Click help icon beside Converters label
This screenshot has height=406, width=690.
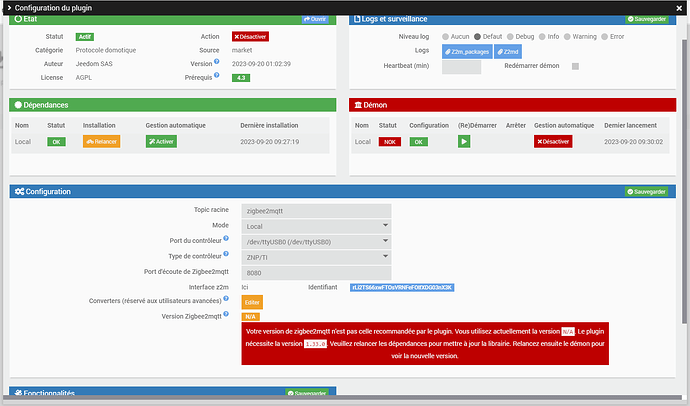[226, 298]
